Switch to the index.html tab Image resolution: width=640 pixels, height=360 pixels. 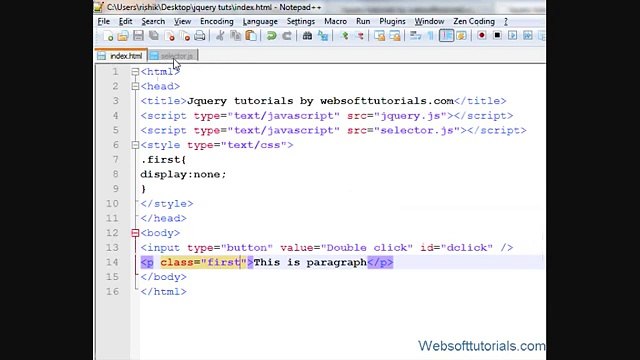click(x=121, y=56)
